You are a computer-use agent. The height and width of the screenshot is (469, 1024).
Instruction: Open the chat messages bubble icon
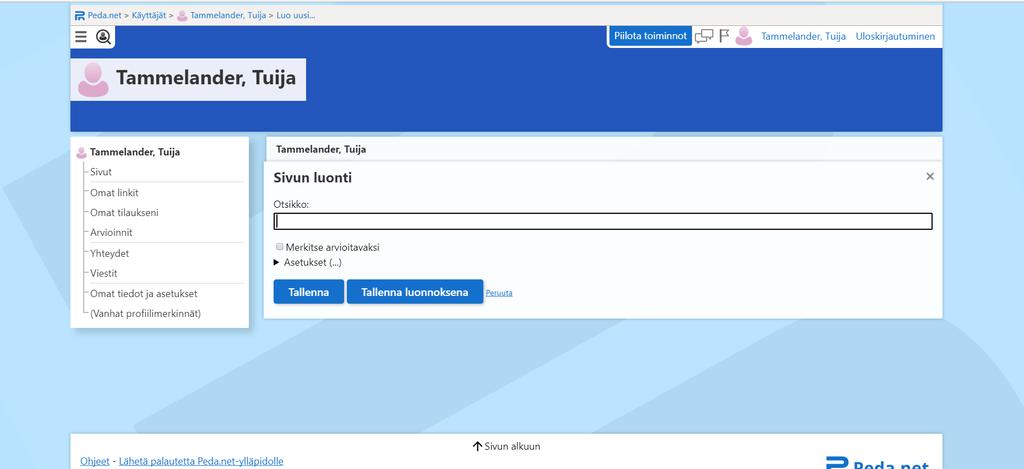point(704,37)
